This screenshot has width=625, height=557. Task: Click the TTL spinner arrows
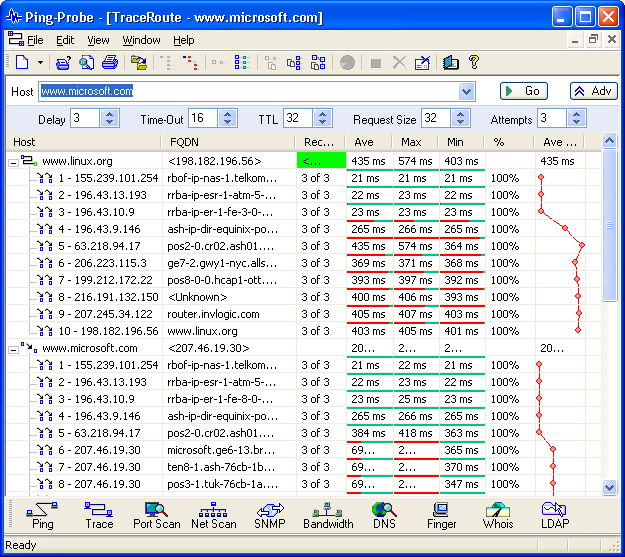pos(322,118)
